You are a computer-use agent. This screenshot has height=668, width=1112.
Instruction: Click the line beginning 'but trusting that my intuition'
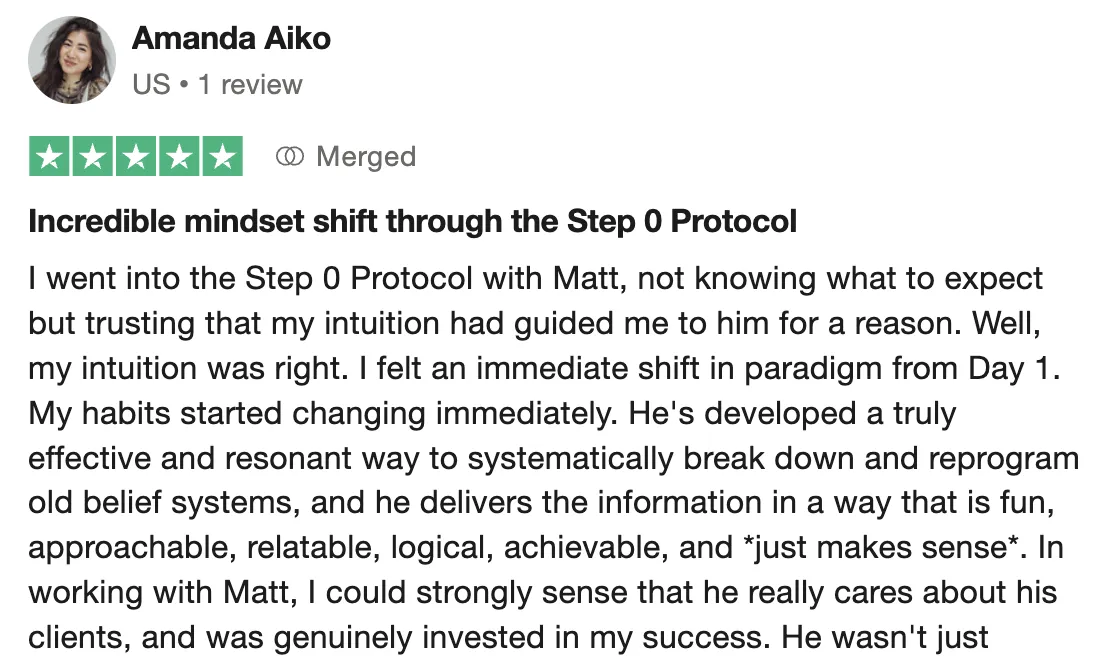535,324
